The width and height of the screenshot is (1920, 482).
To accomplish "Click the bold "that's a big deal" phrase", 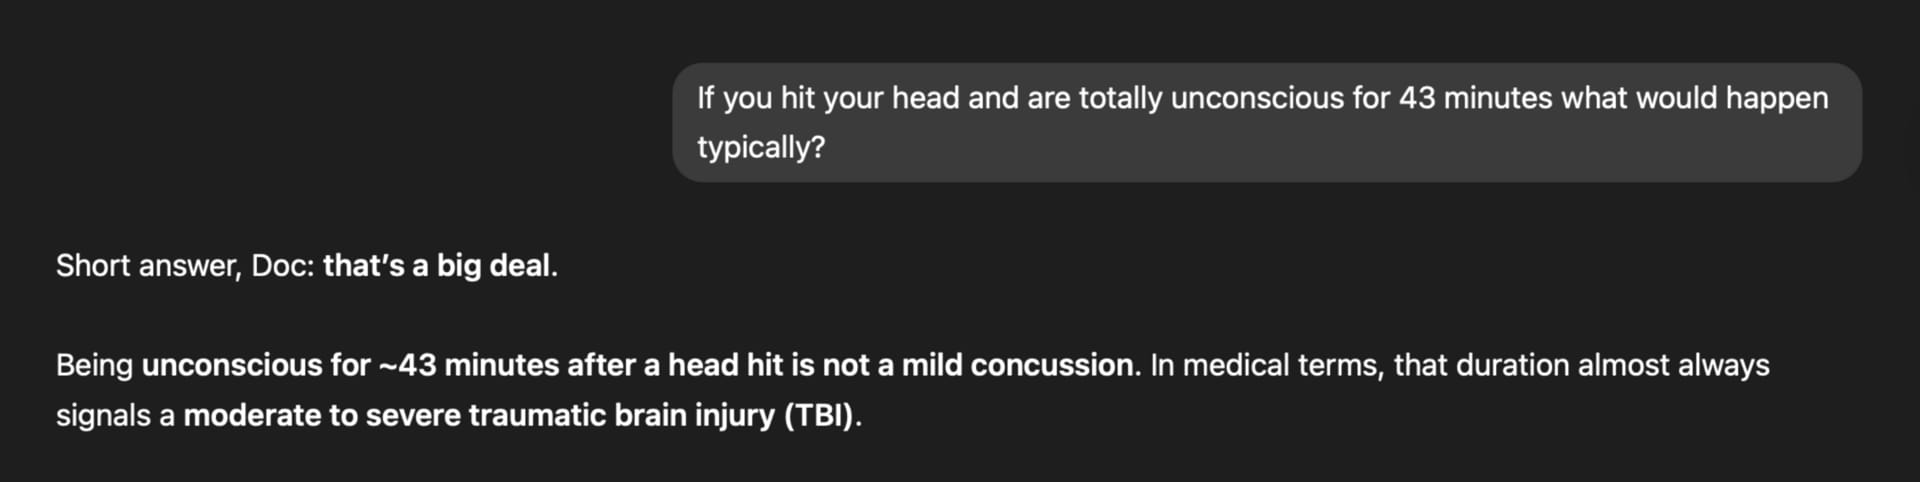I will 436,266.
